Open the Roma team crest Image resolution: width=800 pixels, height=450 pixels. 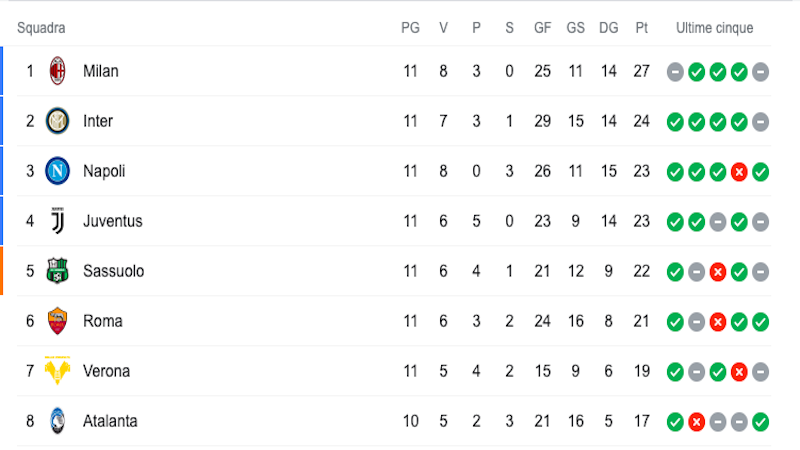(57, 320)
